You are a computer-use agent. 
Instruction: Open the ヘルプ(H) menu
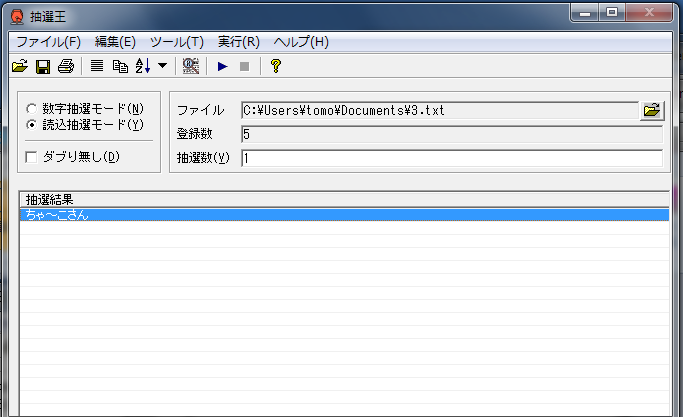point(301,42)
